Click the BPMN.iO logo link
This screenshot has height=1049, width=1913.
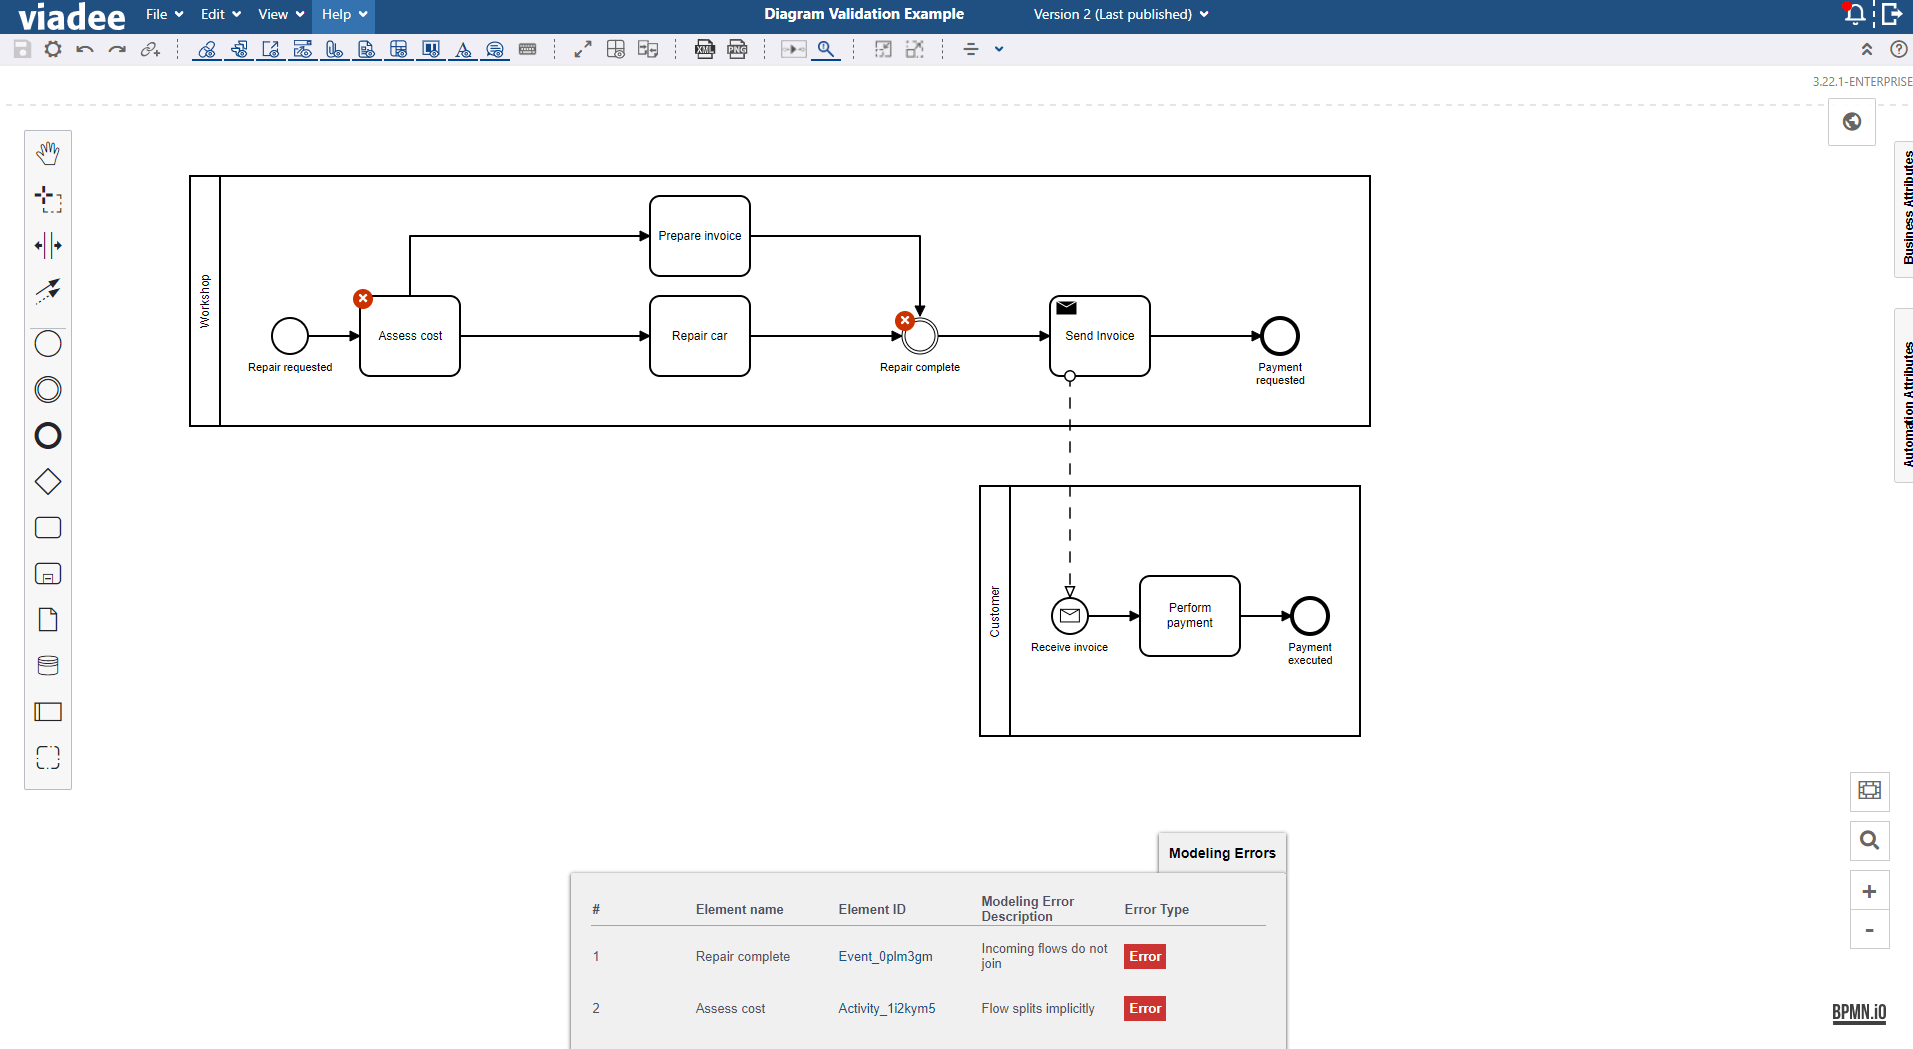pos(1859,1012)
